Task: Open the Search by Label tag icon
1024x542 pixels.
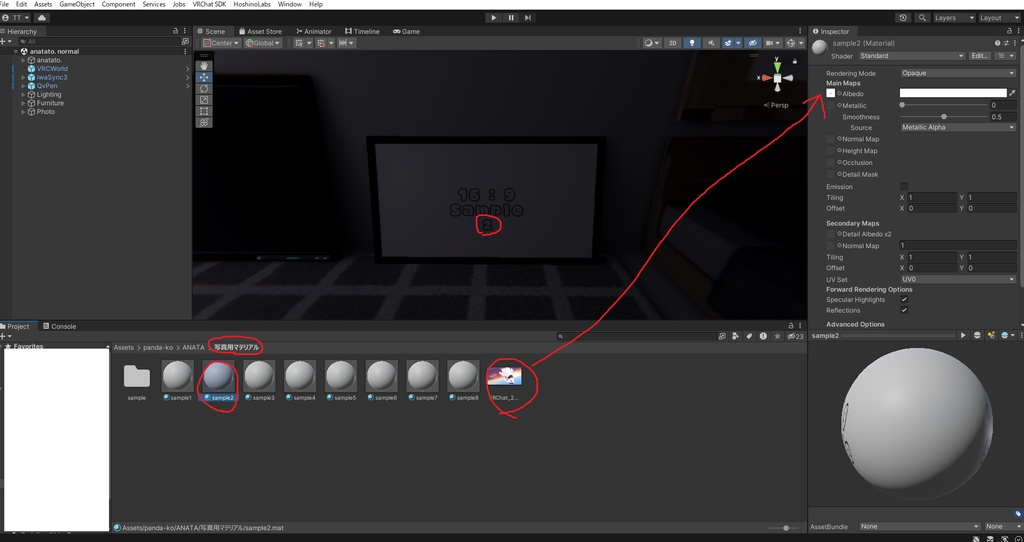Action: click(x=749, y=336)
